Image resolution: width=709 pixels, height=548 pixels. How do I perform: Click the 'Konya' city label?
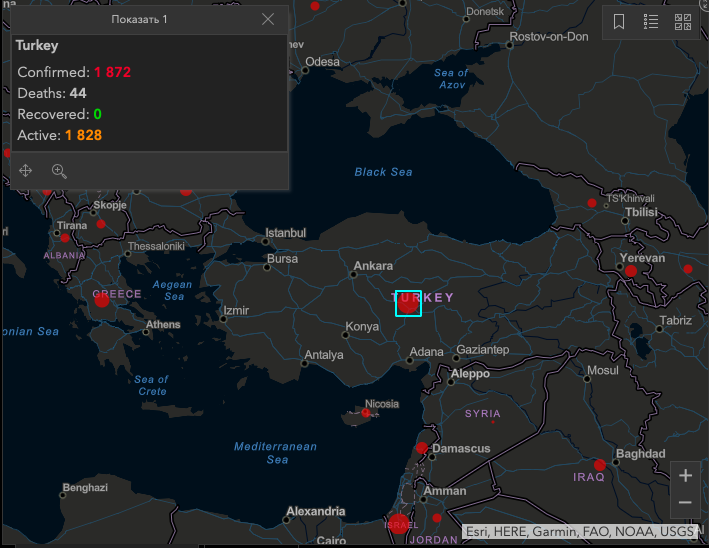coord(362,326)
